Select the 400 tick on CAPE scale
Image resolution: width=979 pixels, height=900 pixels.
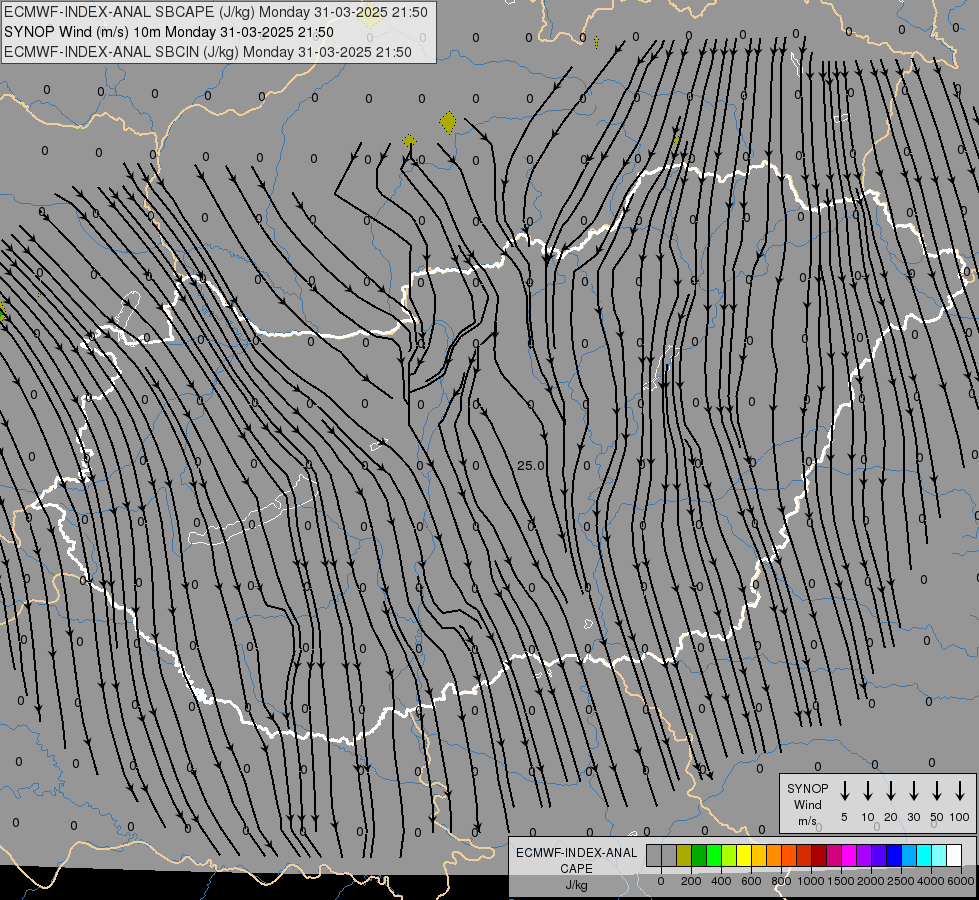(721, 881)
